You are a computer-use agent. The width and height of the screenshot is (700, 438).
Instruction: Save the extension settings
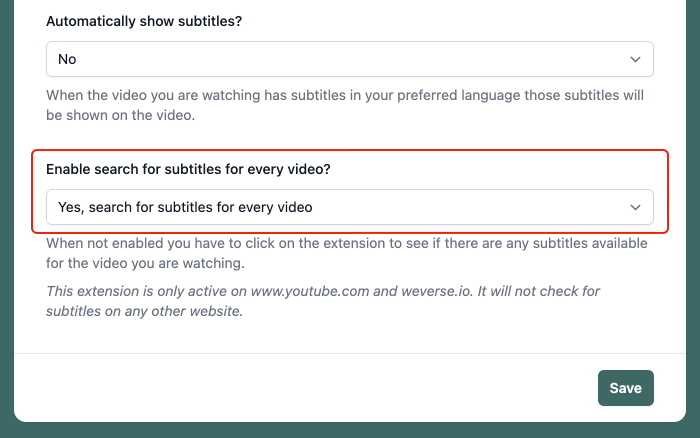(x=625, y=388)
